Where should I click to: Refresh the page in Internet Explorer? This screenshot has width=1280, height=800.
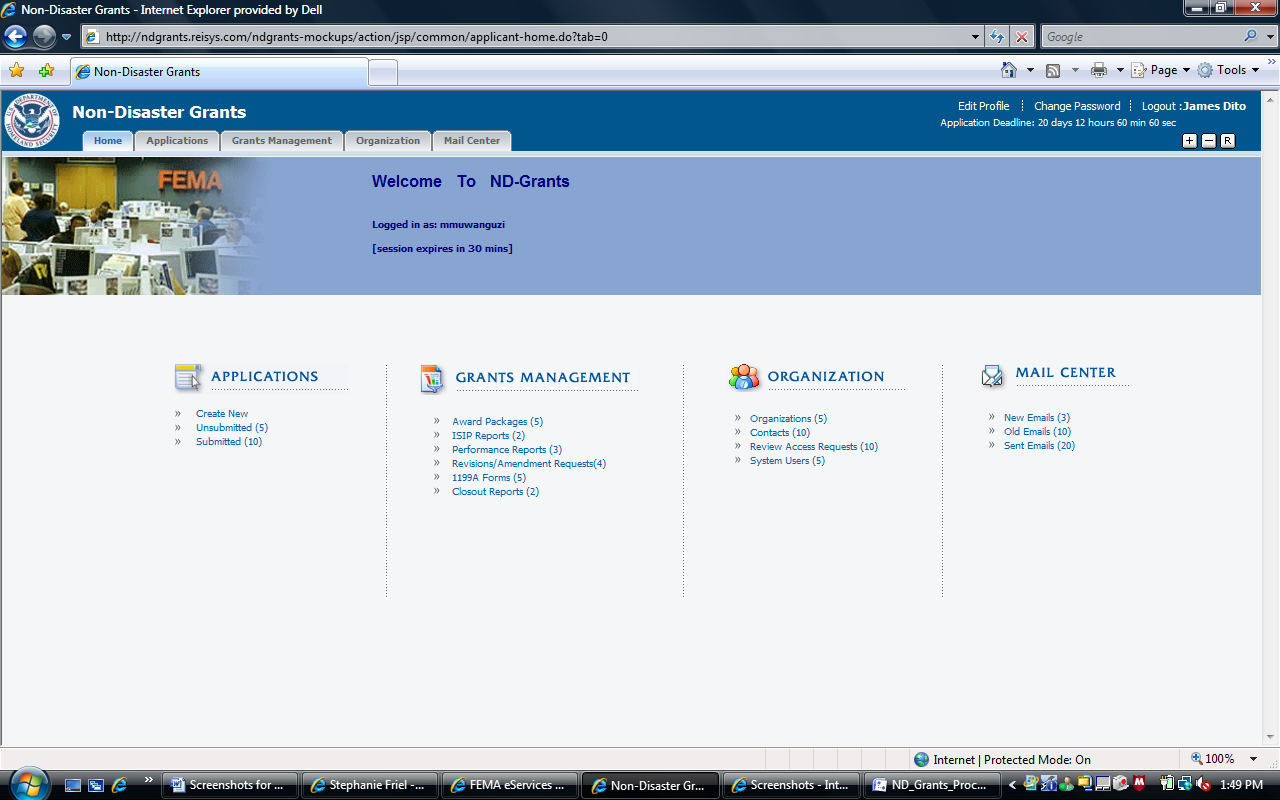[997, 37]
